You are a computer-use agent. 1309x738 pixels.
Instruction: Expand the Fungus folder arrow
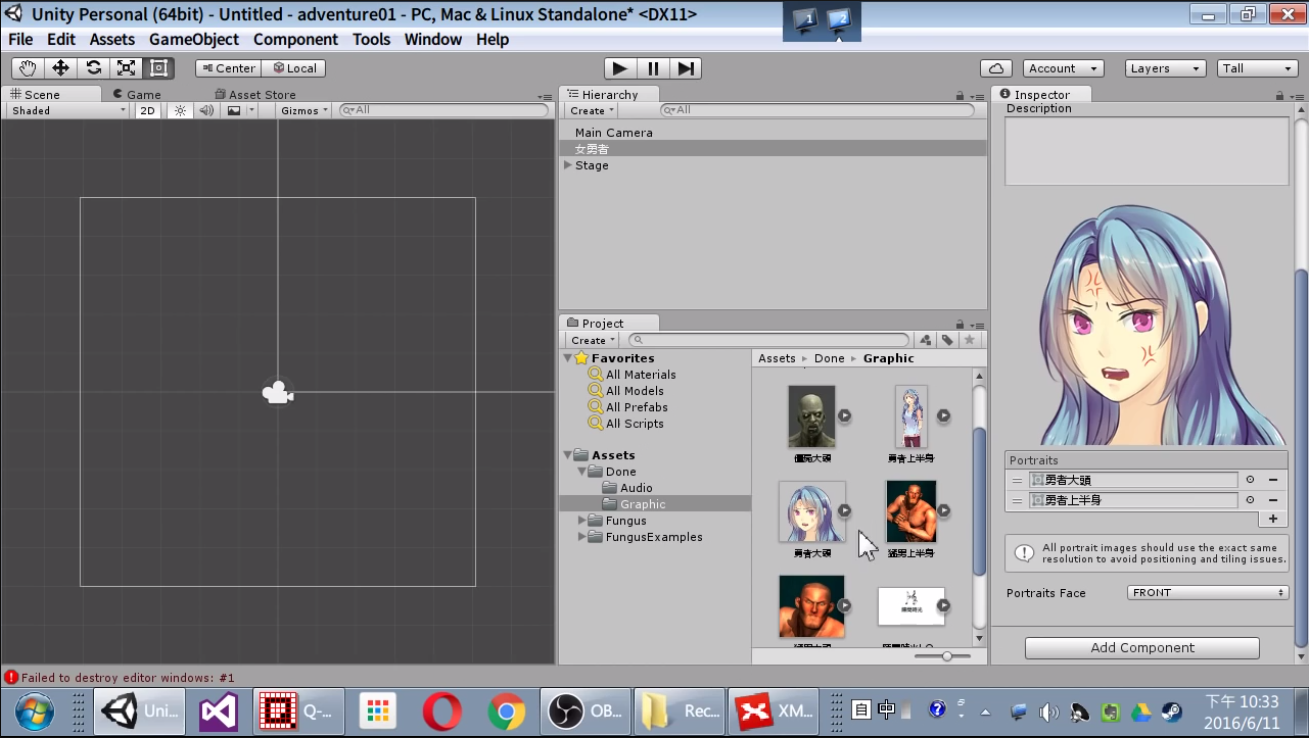coord(582,520)
